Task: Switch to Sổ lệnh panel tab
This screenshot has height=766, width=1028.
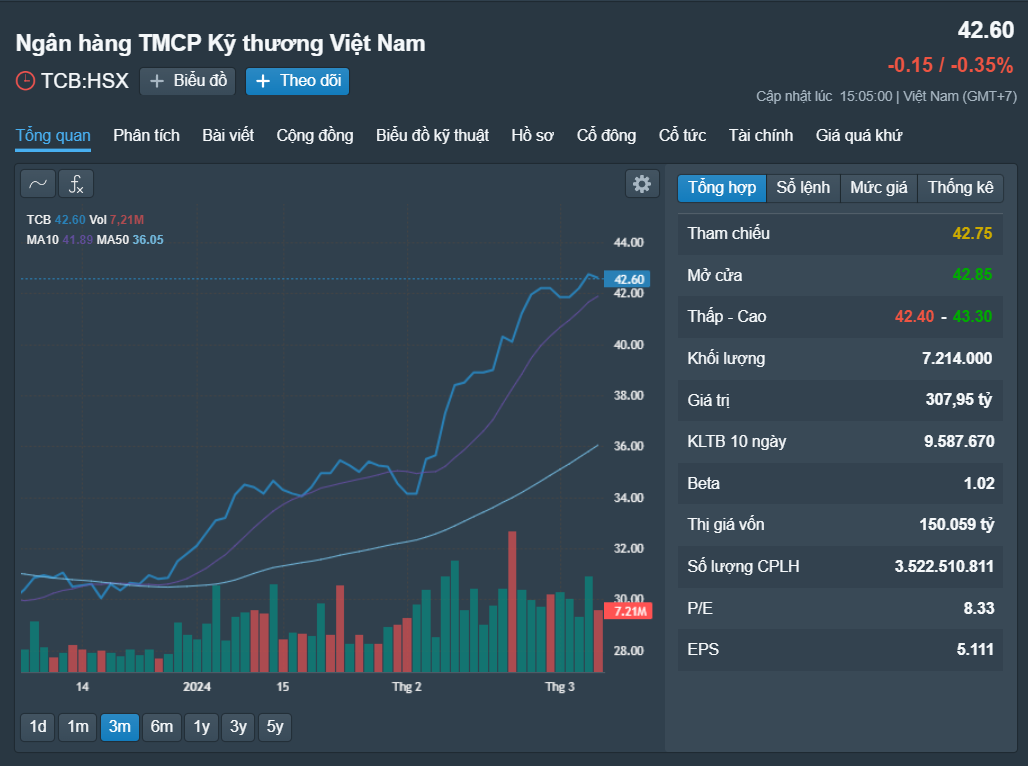Action: pyautogui.click(x=803, y=188)
